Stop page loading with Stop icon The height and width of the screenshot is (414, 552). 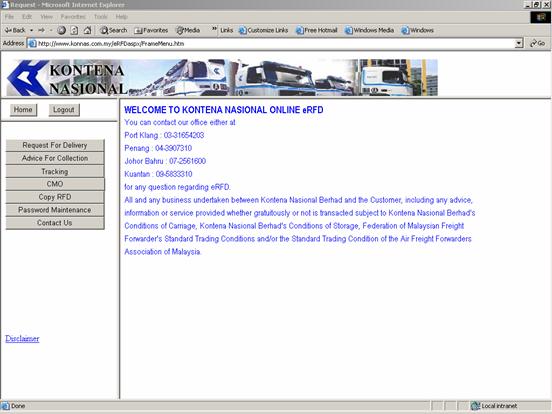pos(61,30)
